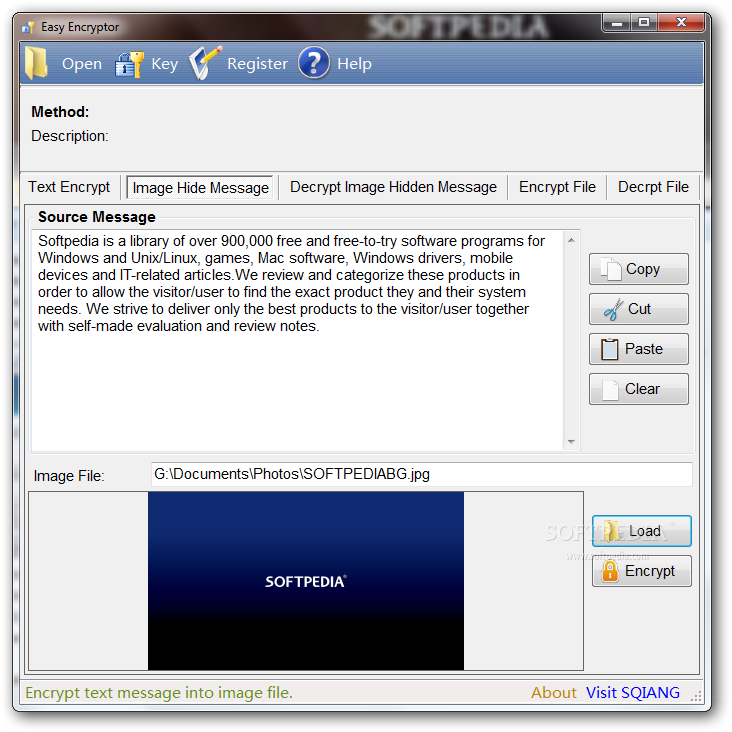Click the Key padlock icon in toolbar
Viewport: 732px width, 732px height.
129,64
